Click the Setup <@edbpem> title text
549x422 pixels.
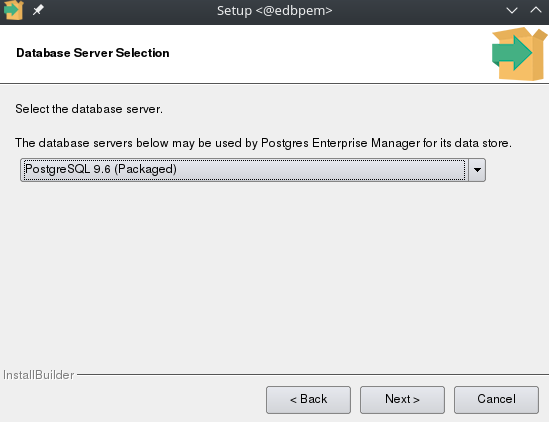[x=274, y=11]
